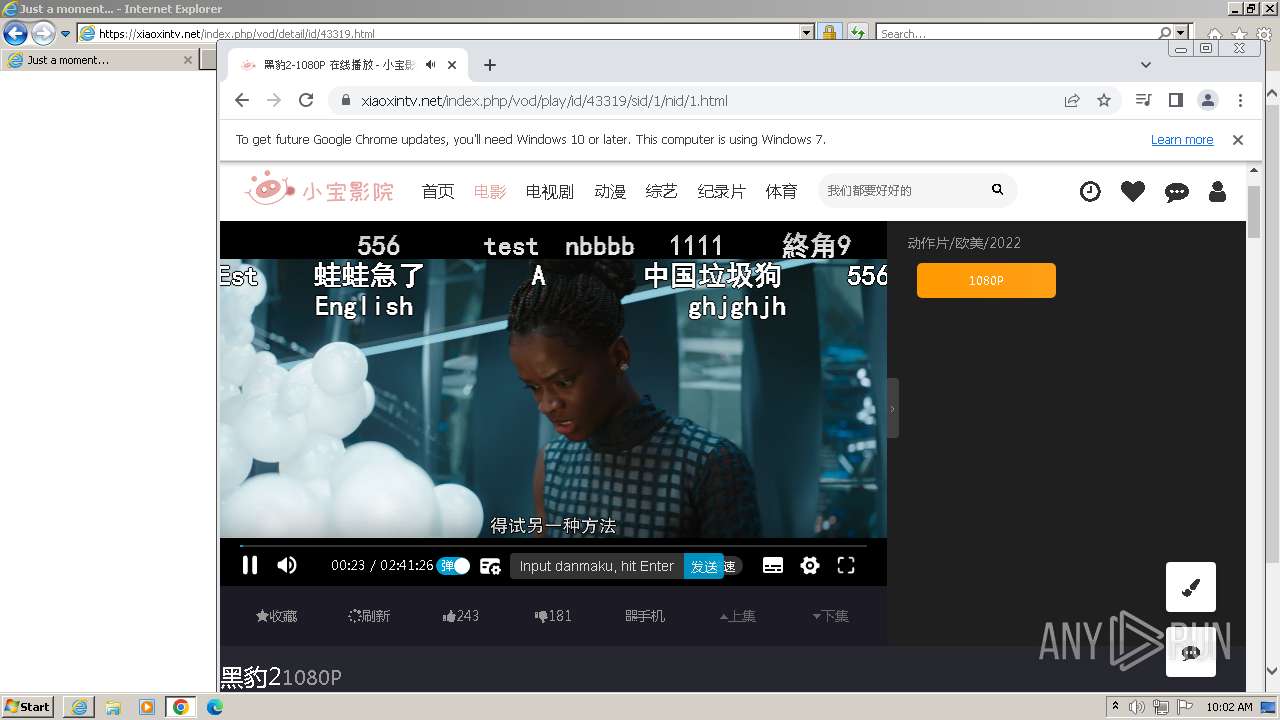Click the Learn more link
This screenshot has height=720, width=1280.
coord(1182,140)
